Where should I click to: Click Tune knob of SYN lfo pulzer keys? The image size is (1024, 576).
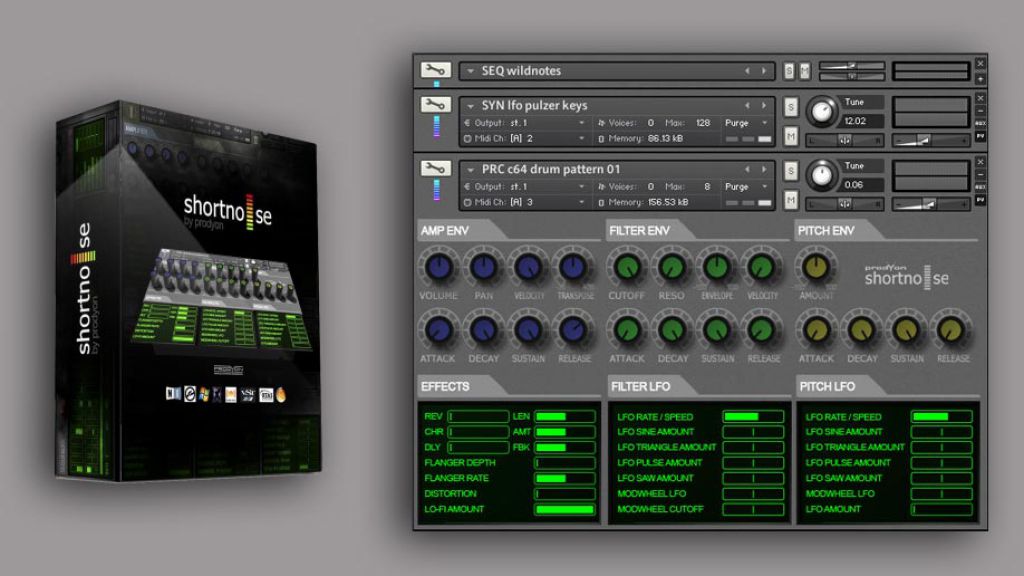point(822,112)
